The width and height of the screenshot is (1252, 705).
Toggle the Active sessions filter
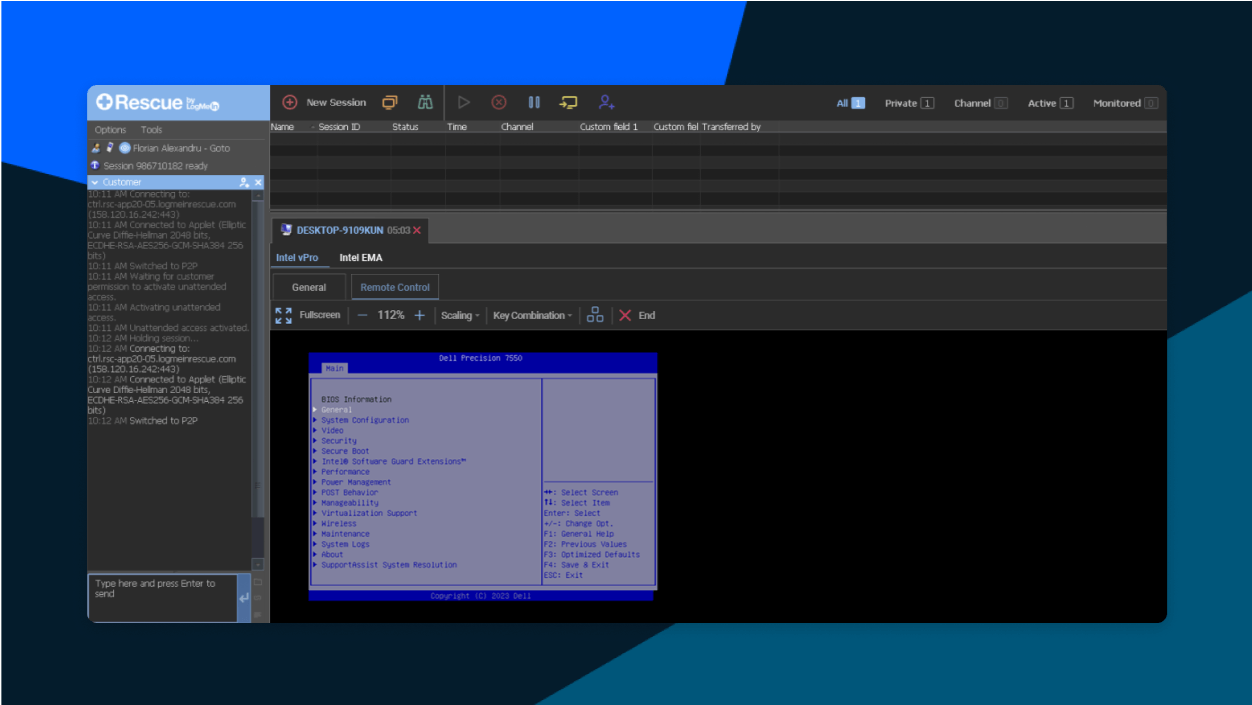click(1050, 102)
